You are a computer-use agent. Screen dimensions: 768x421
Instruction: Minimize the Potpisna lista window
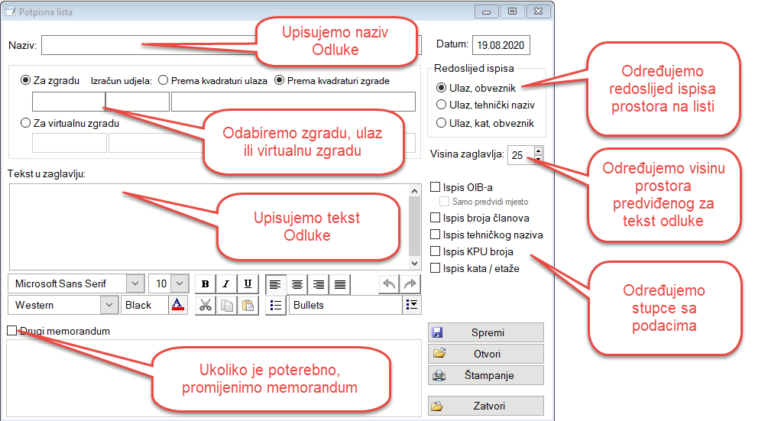pos(486,12)
